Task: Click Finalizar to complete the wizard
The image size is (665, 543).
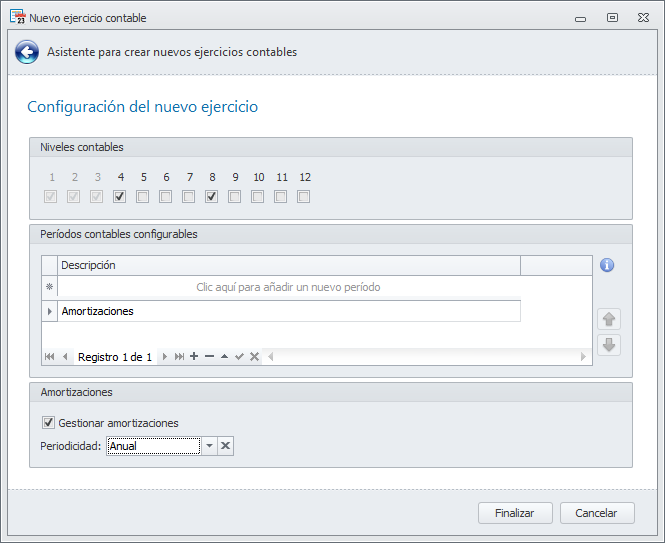Action: [515, 513]
